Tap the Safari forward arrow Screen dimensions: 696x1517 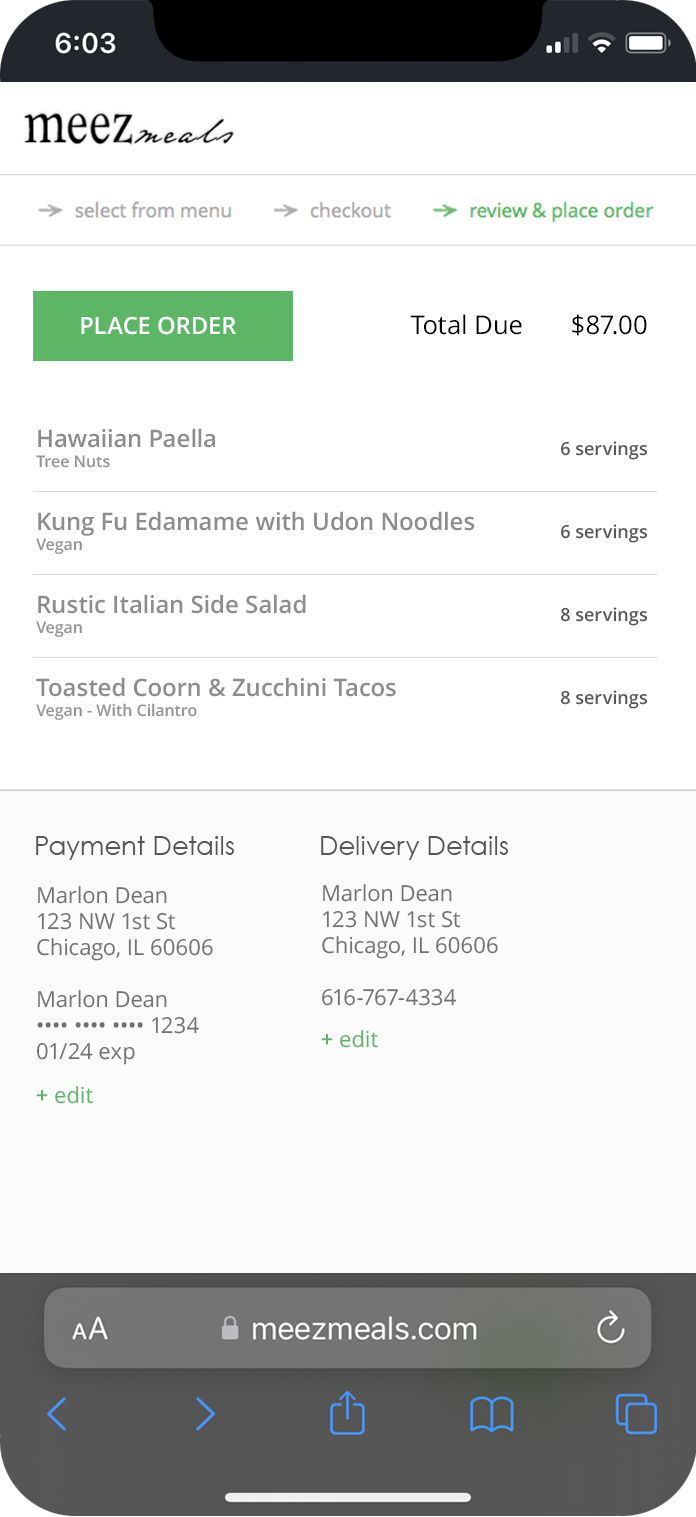205,1414
